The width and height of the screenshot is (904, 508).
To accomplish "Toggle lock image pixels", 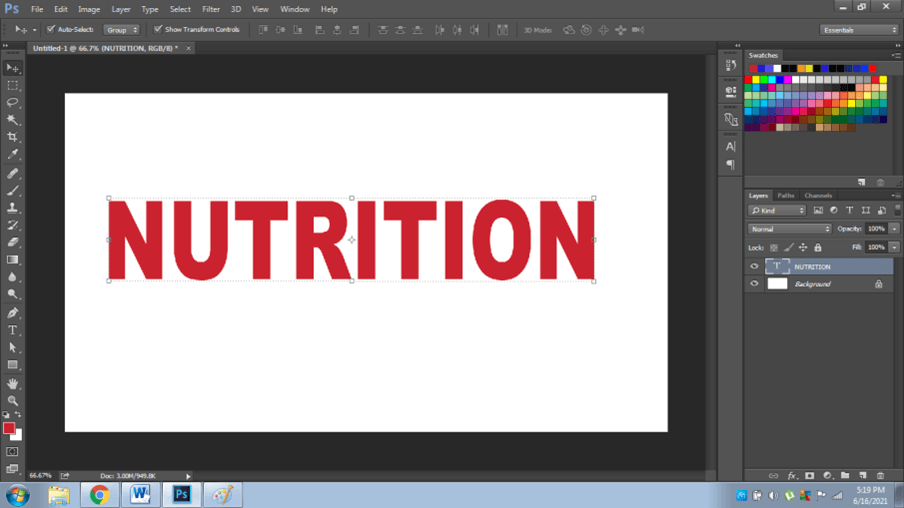I will click(788, 247).
